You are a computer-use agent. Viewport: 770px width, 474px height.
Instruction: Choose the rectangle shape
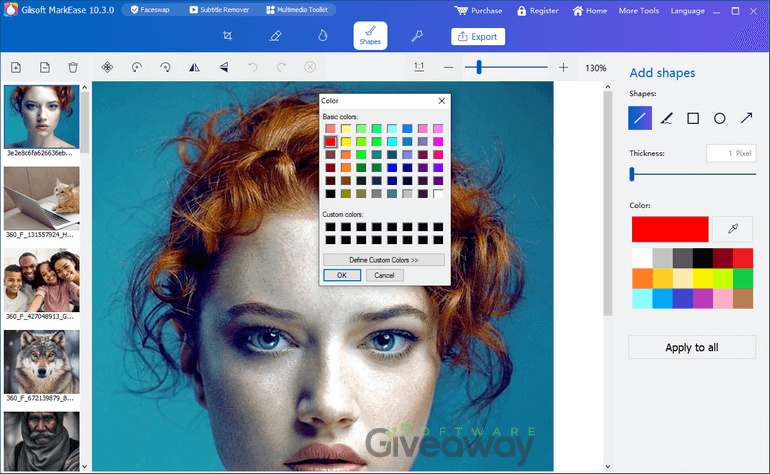coord(693,118)
